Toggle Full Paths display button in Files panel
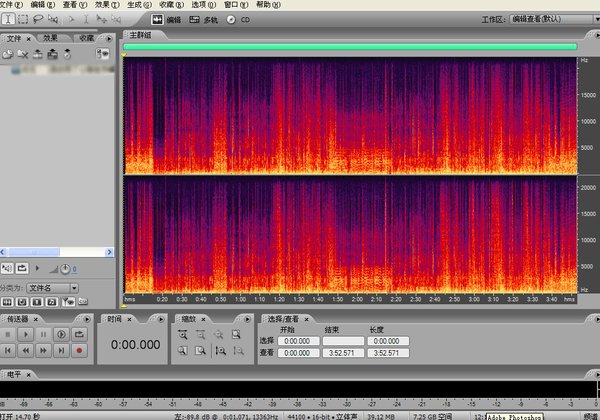Viewport: 600px width, 420px height. (83, 302)
